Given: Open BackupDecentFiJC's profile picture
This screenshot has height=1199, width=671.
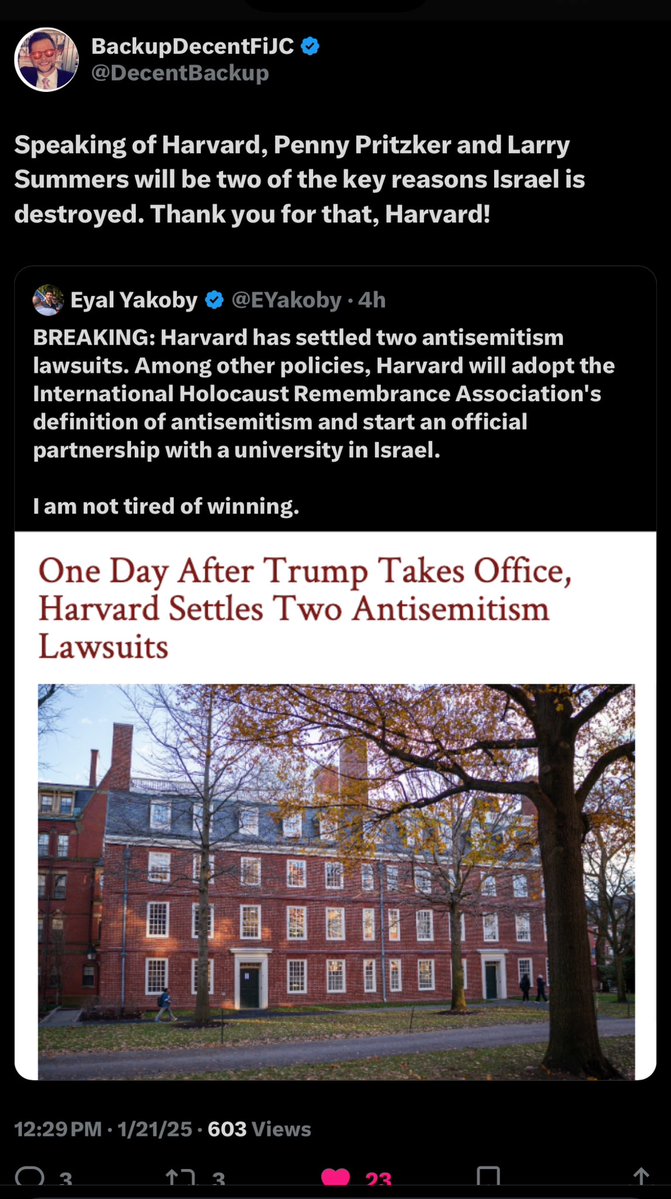Looking at the screenshot, I should pos(46,59).
